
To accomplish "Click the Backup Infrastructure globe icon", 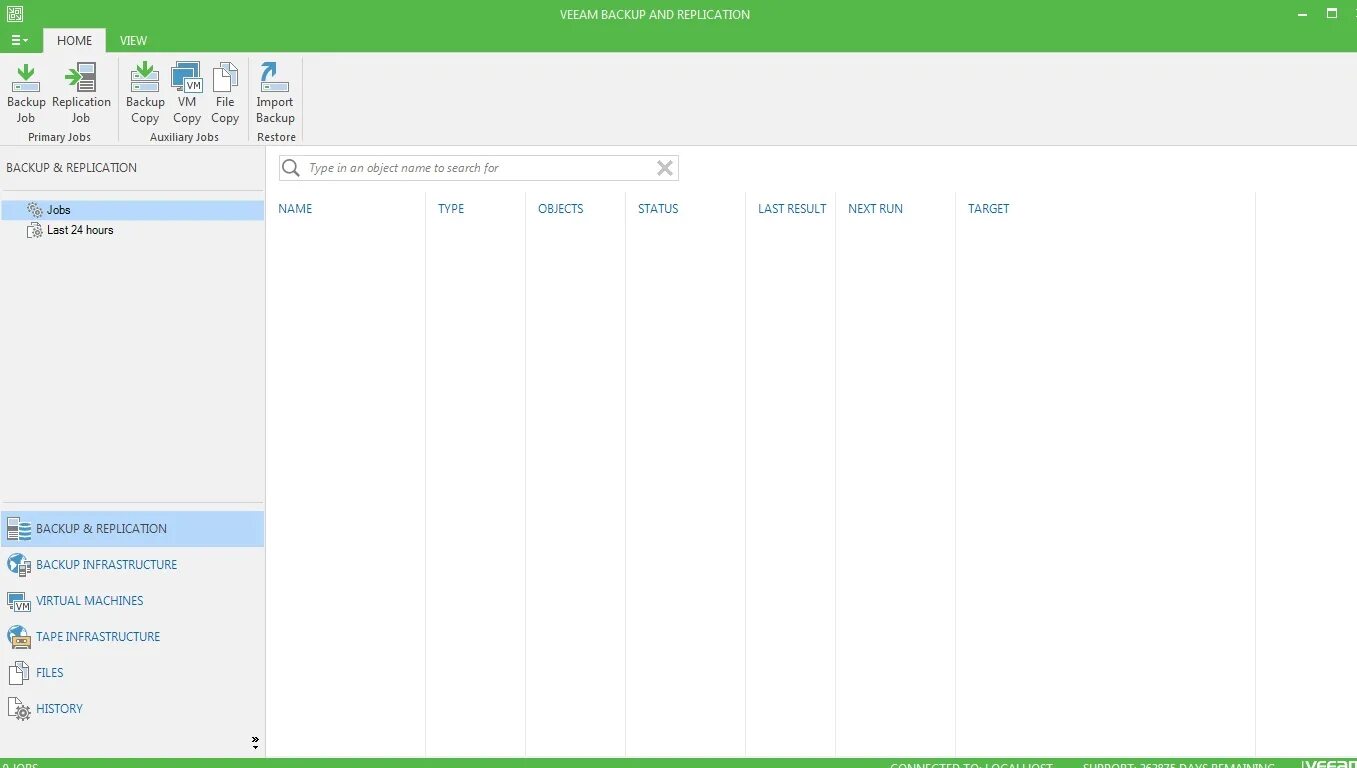I will (x=19, y=565).
